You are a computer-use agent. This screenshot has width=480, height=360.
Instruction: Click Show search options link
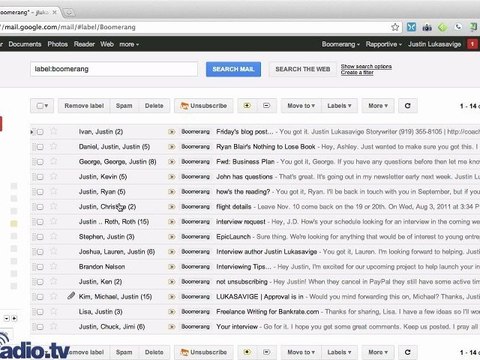pyautogui.click(x=366, y=66)
